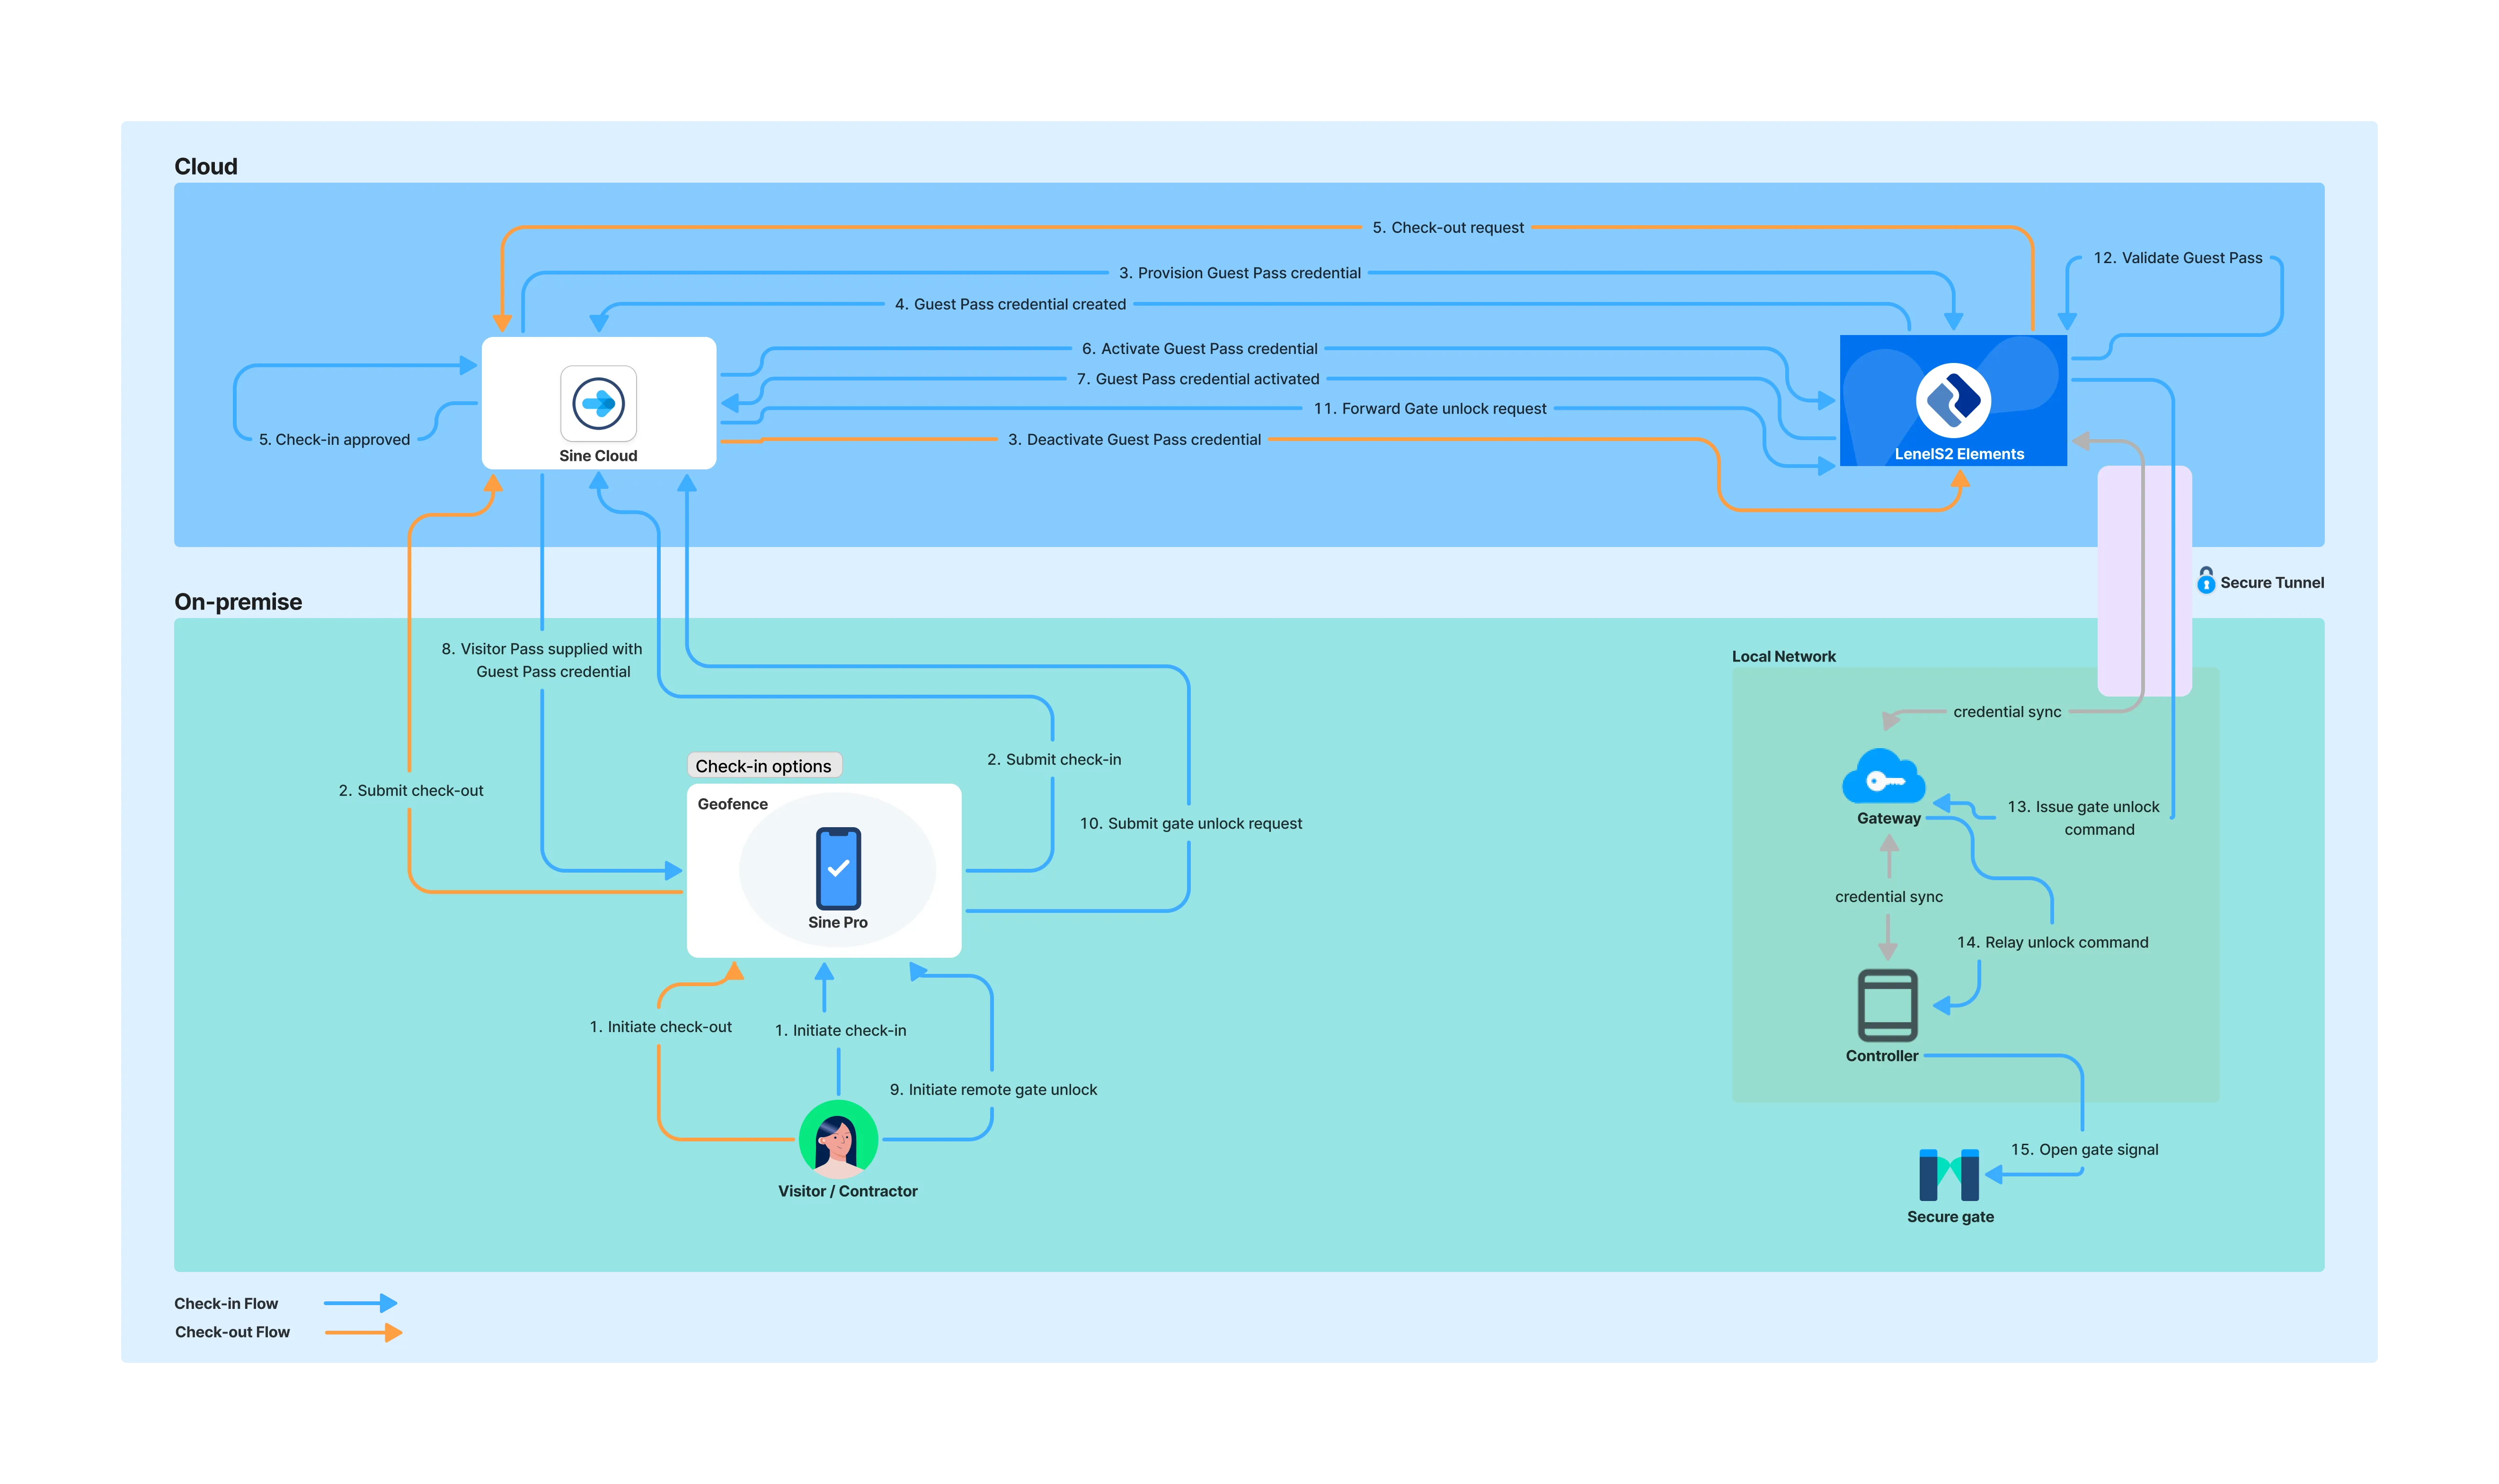
Task: Click the 'Sine Cloud' caption
Action: coord(598,456)
